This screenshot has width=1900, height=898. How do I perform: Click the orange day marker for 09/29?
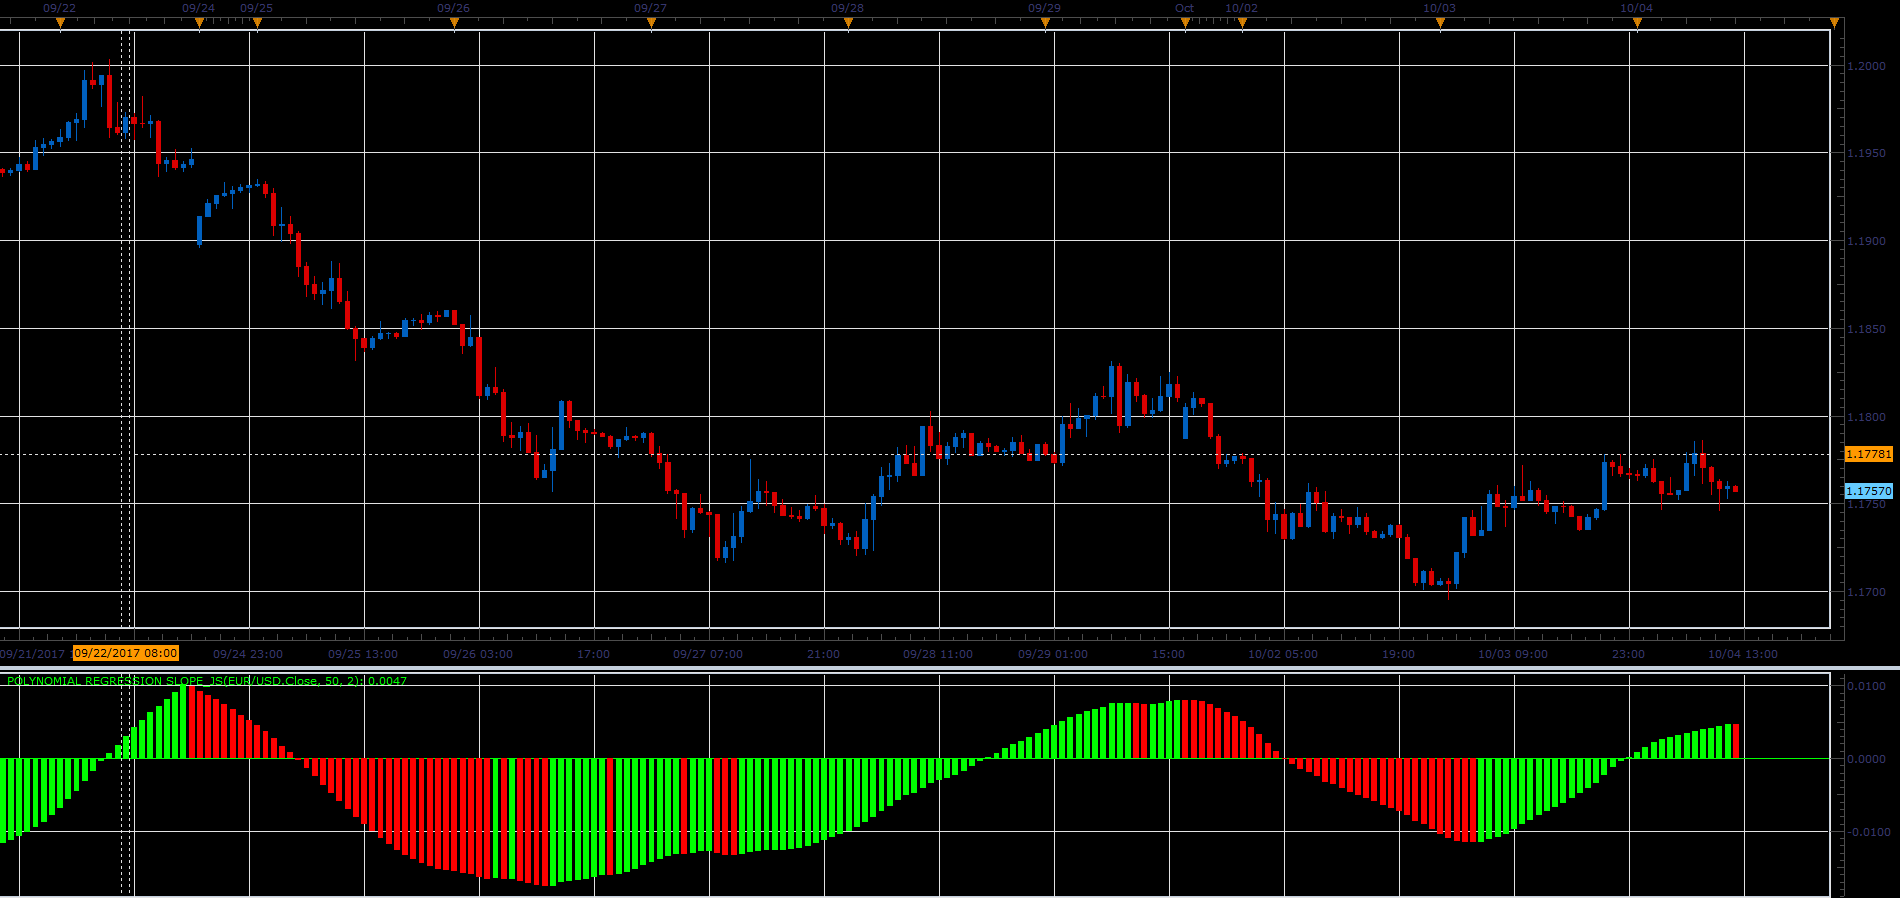(1045, 22)
